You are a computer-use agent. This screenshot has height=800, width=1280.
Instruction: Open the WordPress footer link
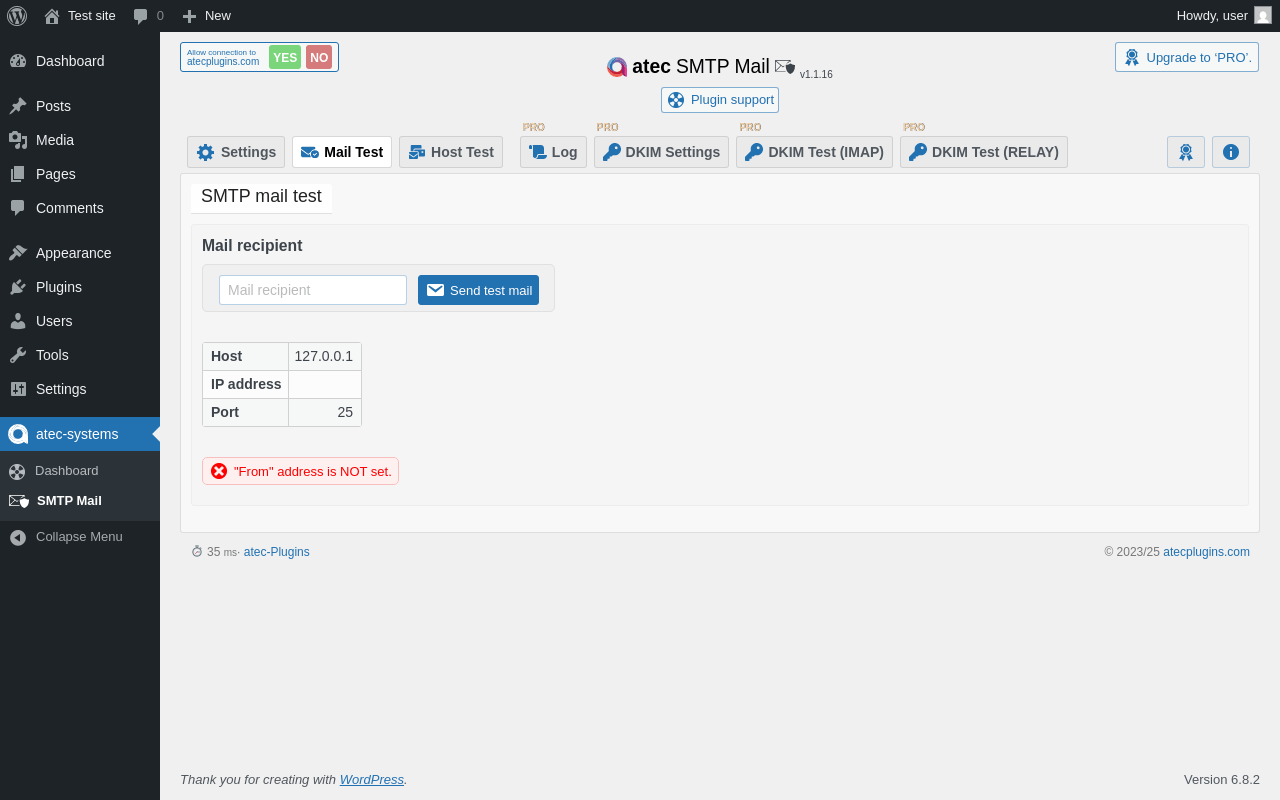click(x=372, y=779)
